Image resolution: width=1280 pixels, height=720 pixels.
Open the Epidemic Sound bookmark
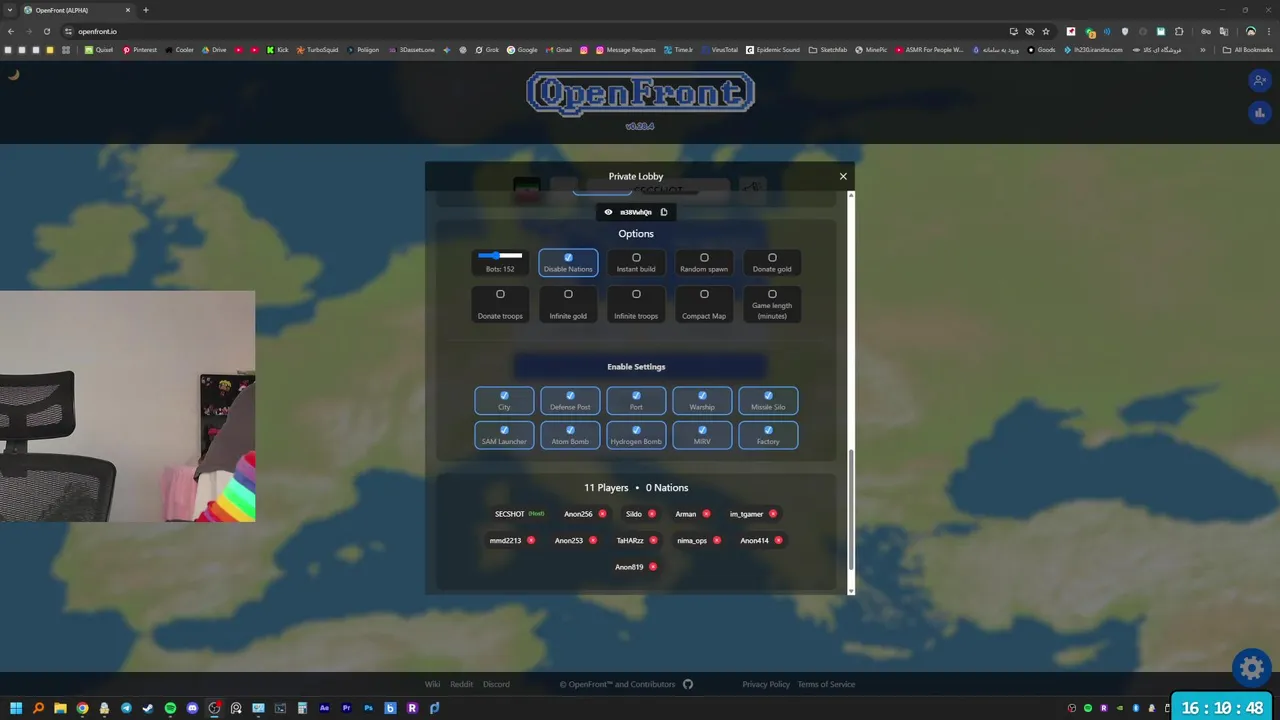tap(772, 49)
